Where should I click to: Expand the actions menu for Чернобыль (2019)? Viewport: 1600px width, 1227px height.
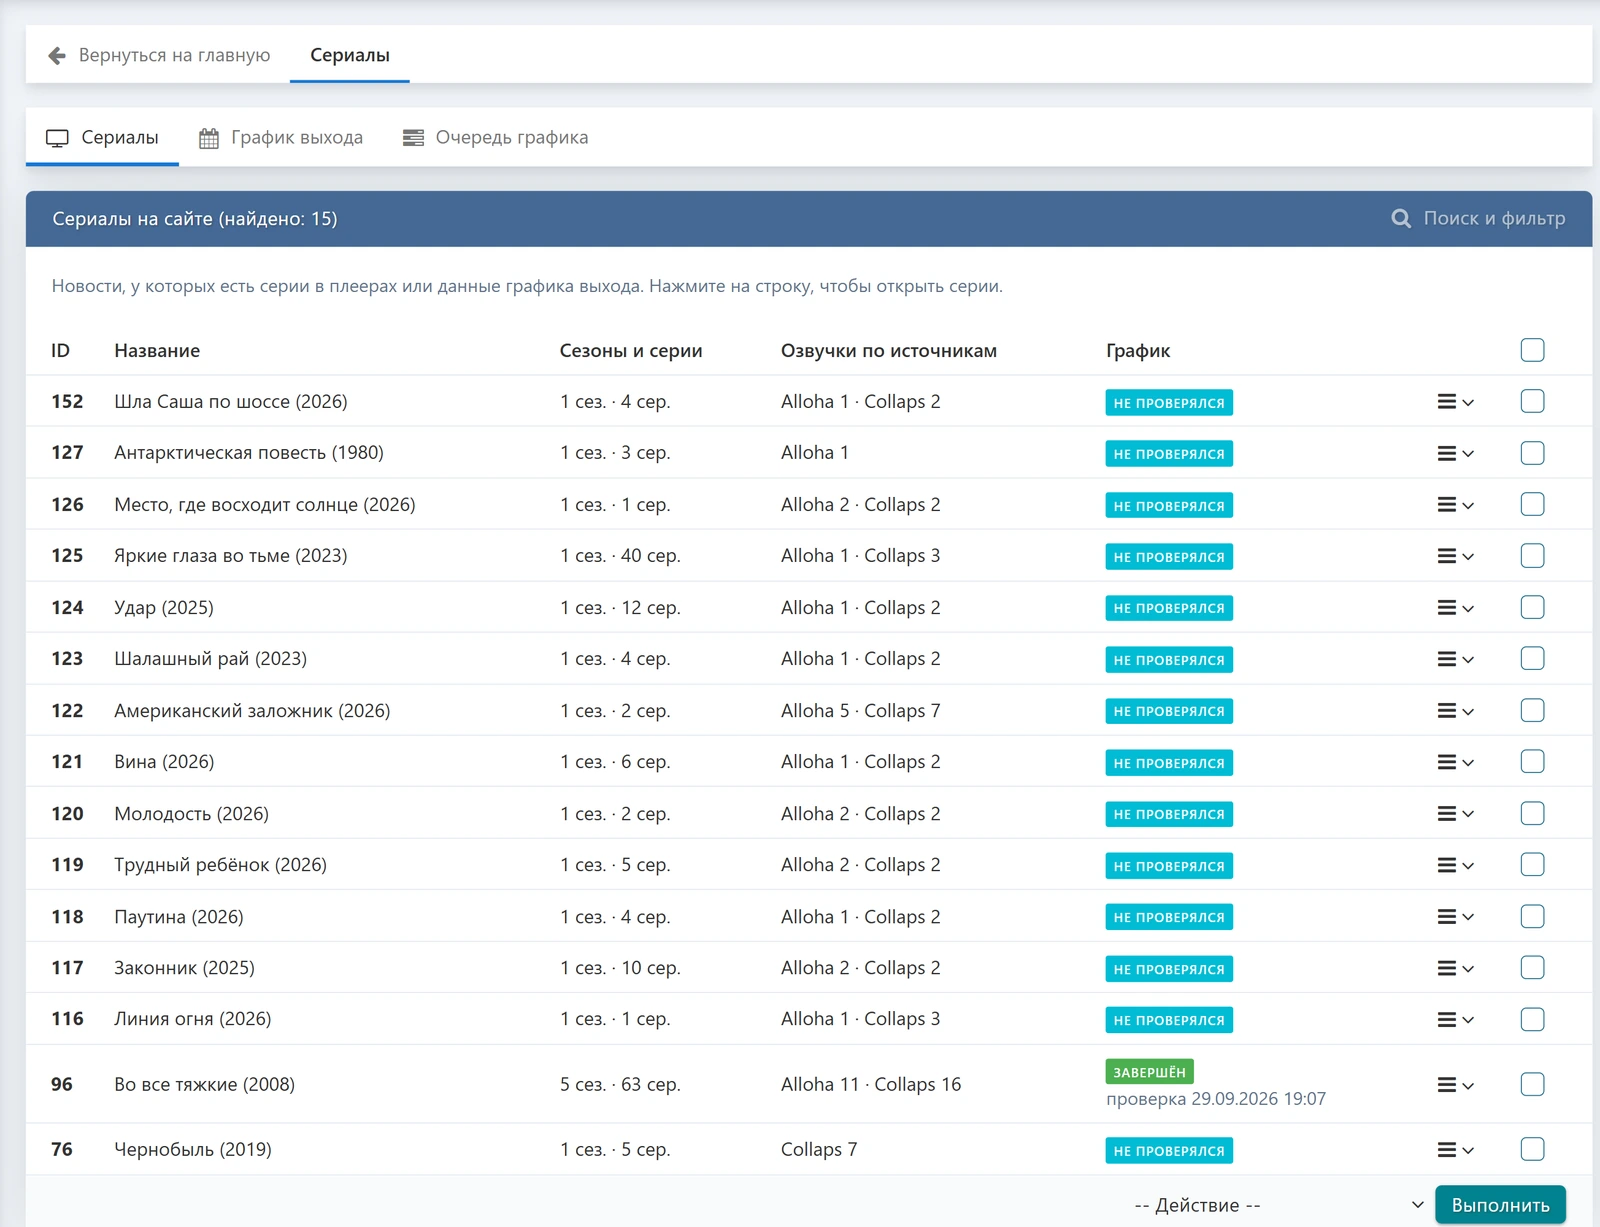[x=1455, y=1150]
